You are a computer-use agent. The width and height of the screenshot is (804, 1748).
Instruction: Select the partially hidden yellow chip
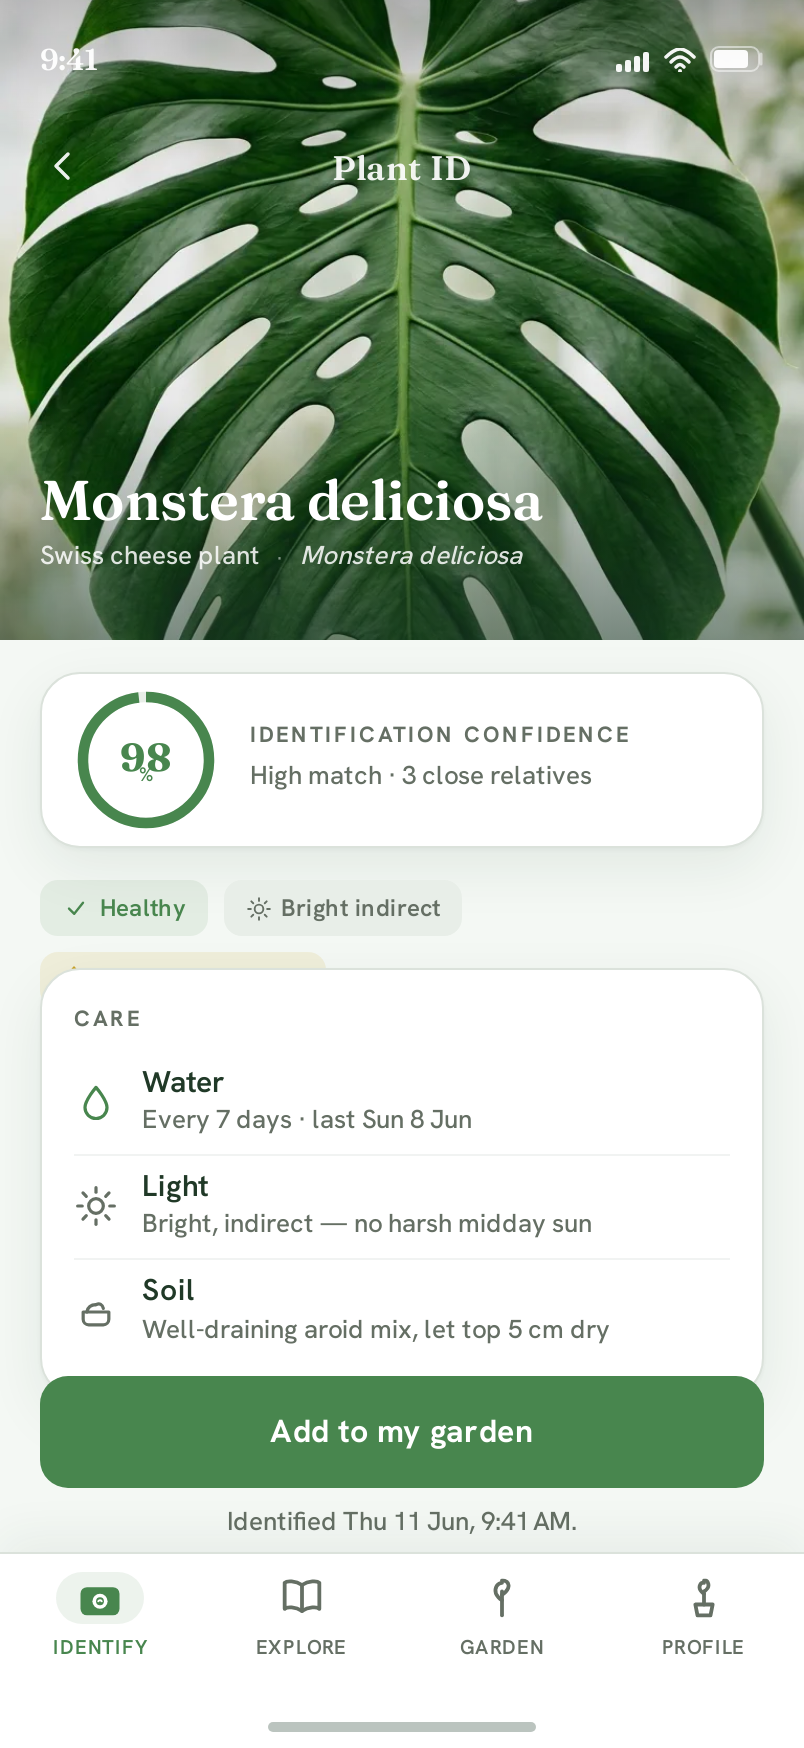(x=183, y=961)
